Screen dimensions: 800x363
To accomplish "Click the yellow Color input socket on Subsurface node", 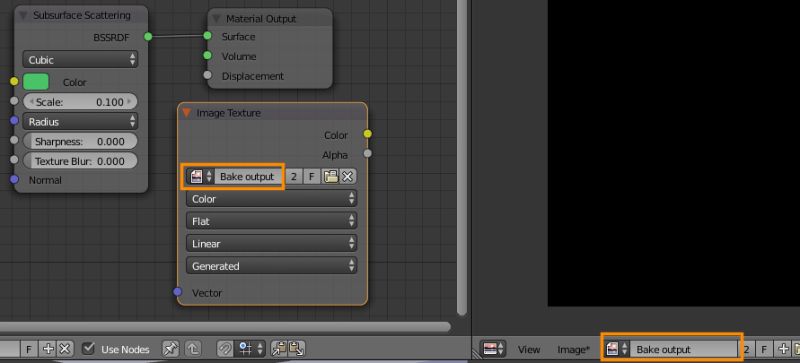I will (14, 81).
